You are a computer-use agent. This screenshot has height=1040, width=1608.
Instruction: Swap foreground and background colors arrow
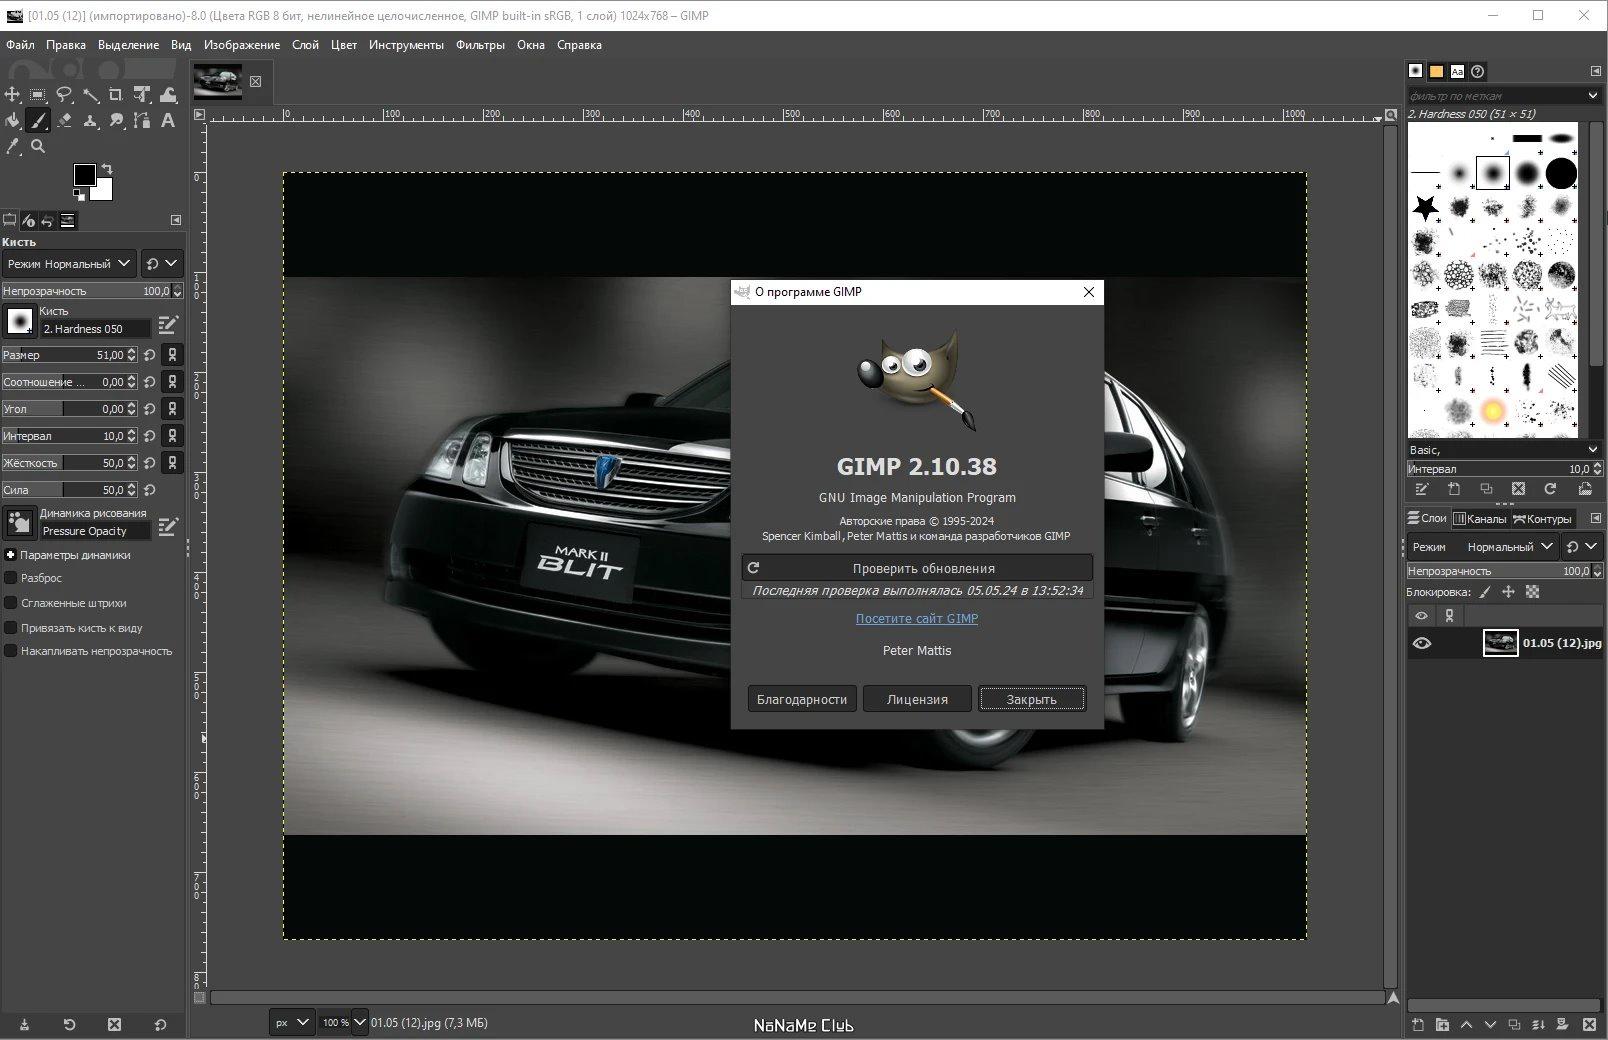tap(107, 169)
